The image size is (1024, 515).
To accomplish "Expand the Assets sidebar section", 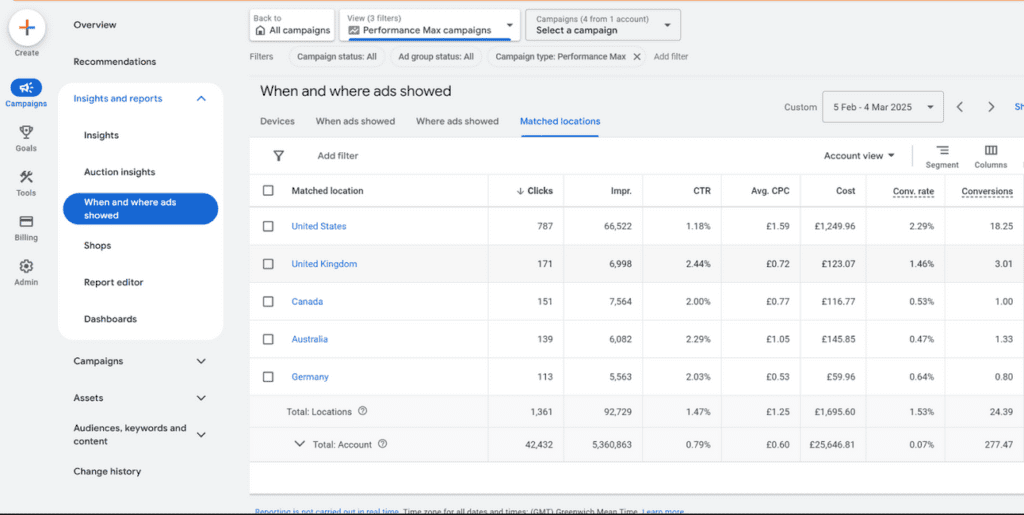I will coord(201,398).
